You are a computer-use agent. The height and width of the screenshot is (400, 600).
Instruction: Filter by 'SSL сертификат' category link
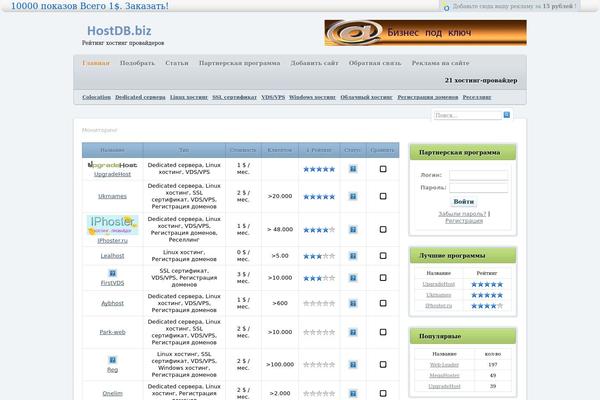[235, 97]
